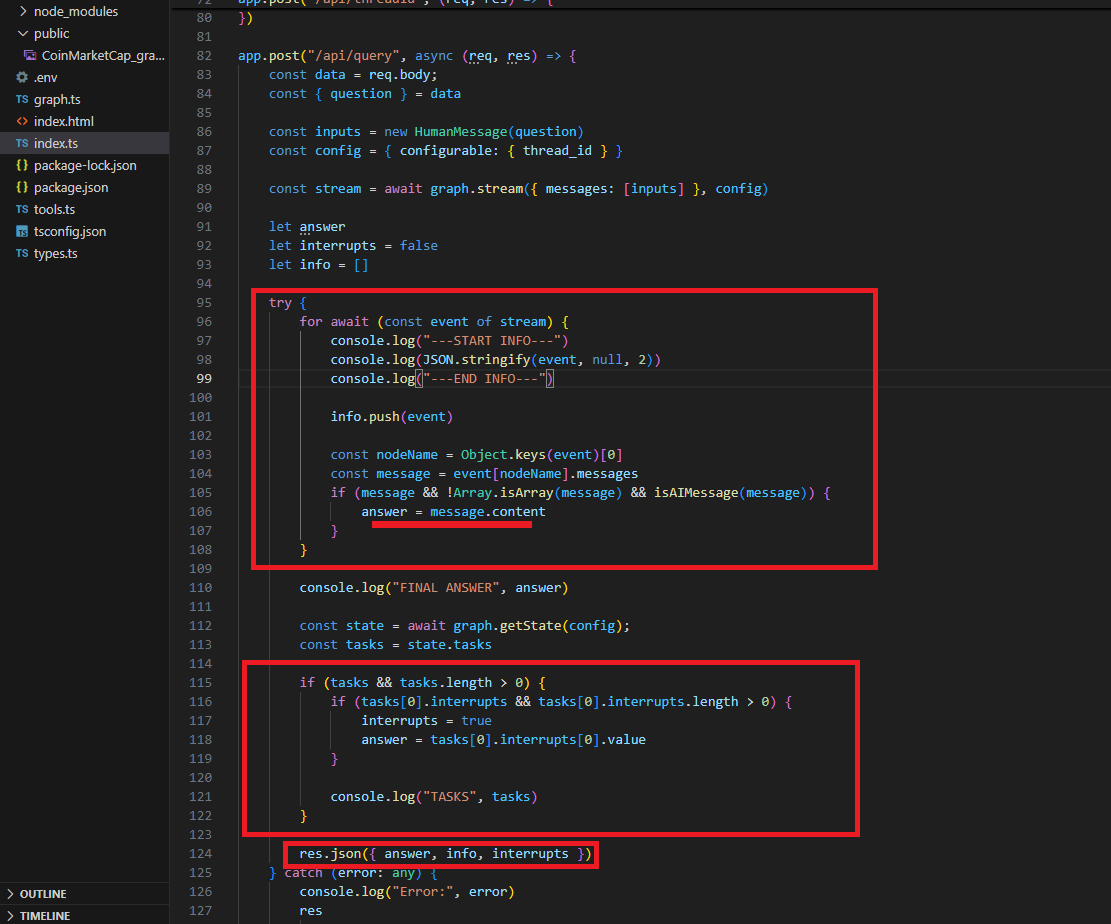The image size is (1111, 924).
Task: Click the HTML icon beside index.html
Action: 22,121
